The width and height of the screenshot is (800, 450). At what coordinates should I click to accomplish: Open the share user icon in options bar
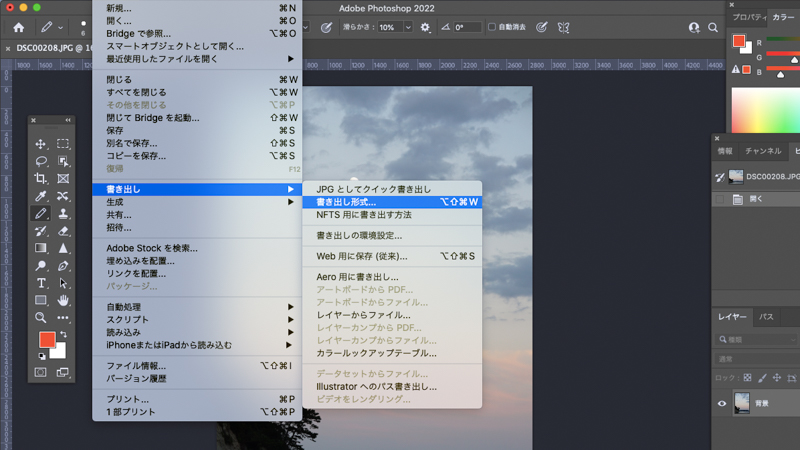coord(694,28)
